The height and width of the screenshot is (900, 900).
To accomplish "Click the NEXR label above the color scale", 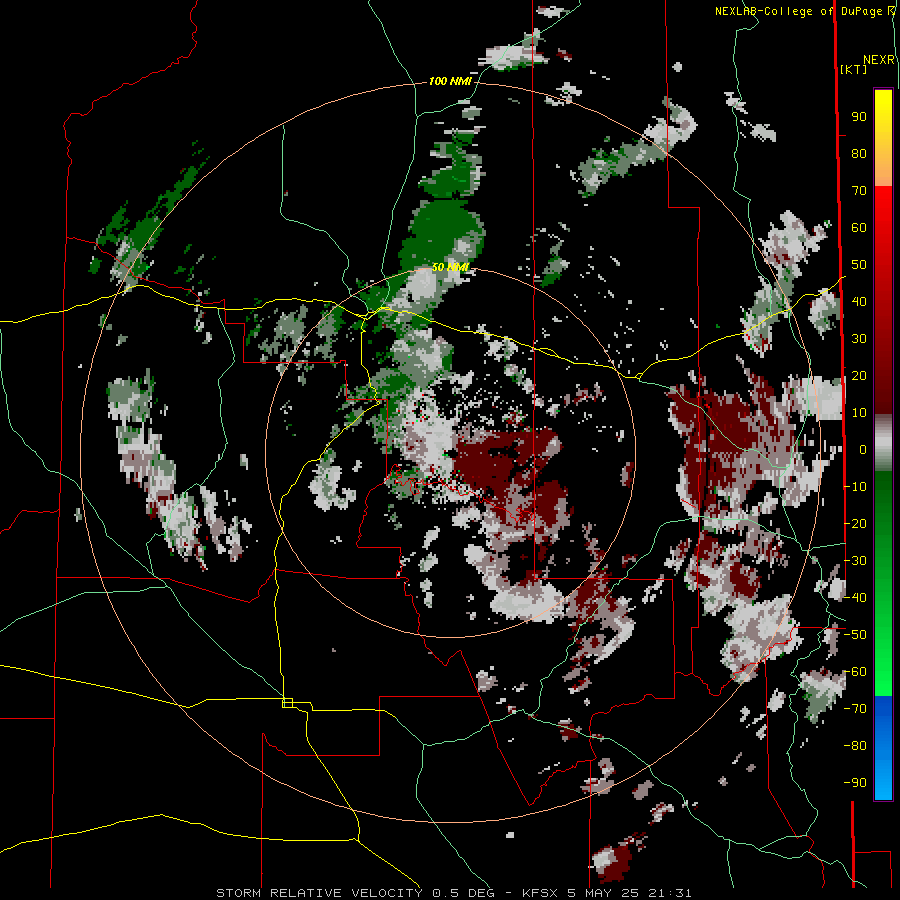I will point(879,60).
